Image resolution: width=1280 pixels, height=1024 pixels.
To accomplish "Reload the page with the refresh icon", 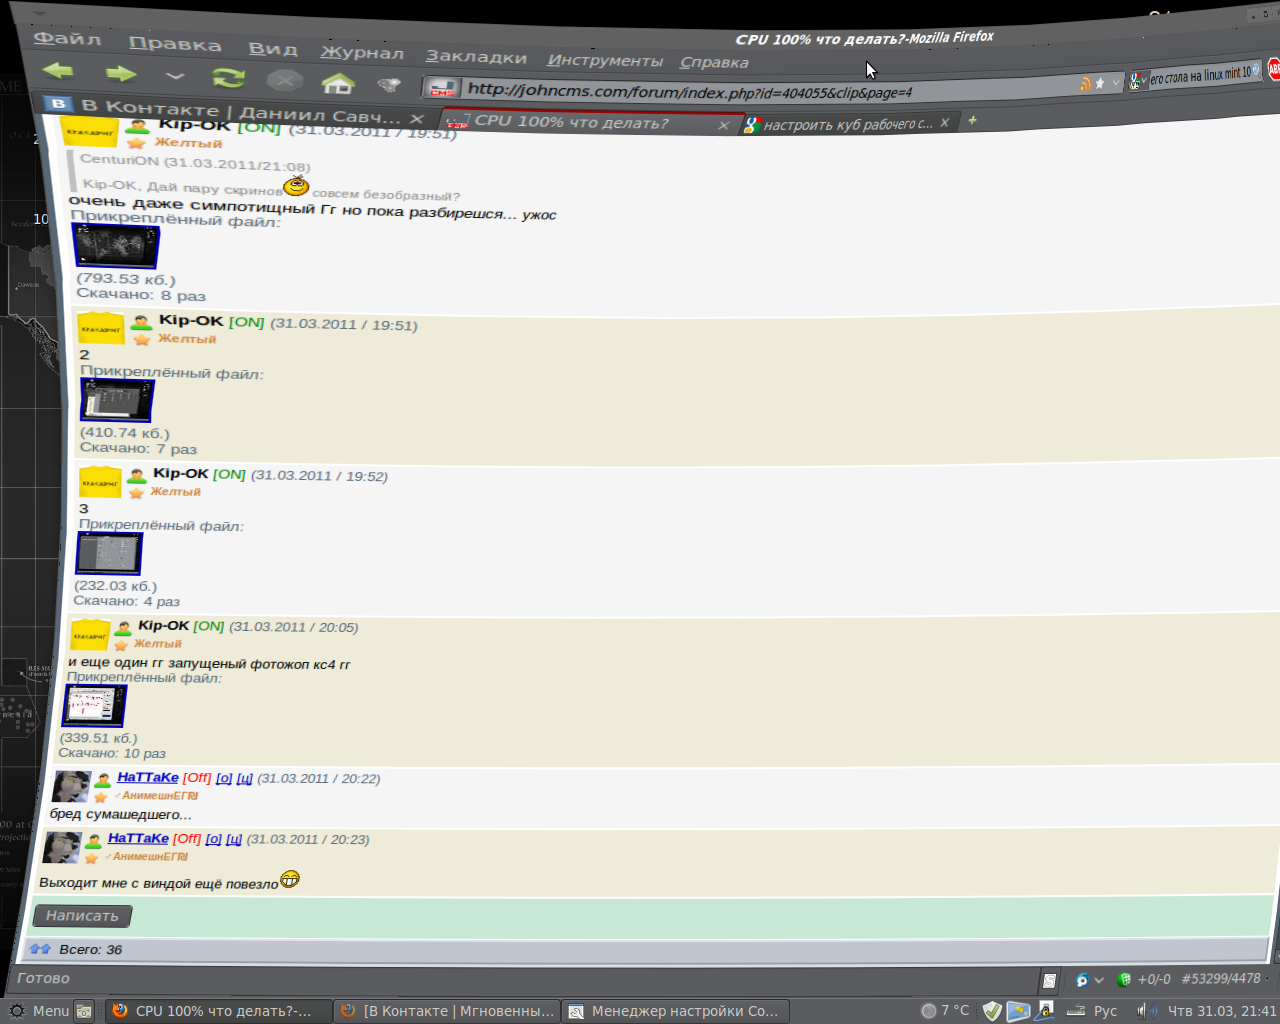I will (x=228, y=78).
